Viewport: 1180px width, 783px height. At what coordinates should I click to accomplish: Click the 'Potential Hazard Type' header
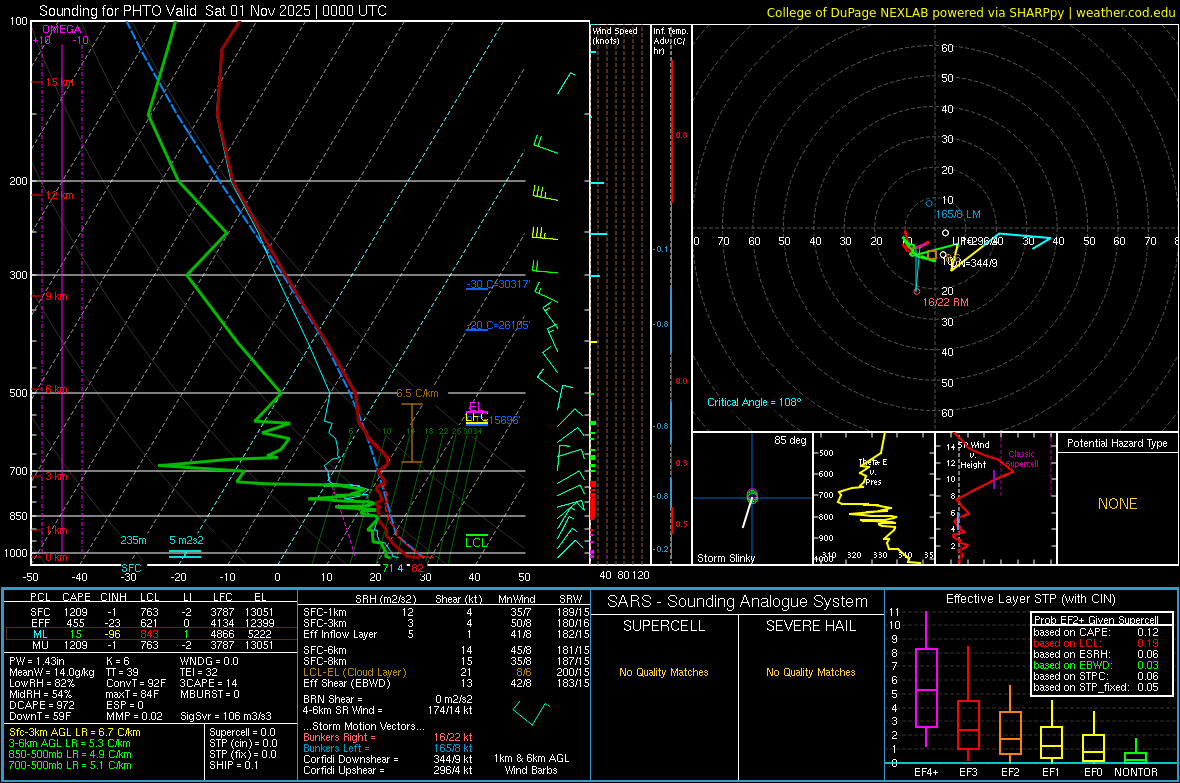[x=1117, y=443]
